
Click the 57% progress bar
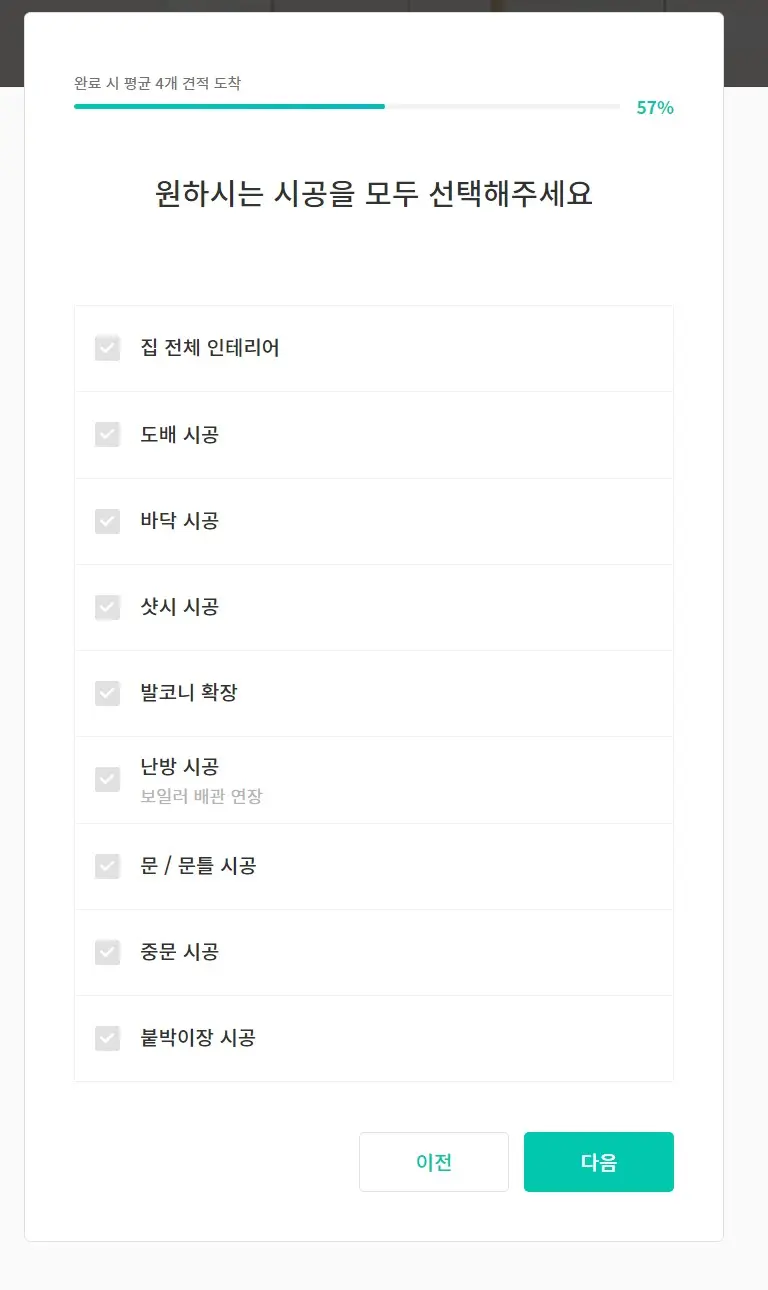(x=350, y=106)
